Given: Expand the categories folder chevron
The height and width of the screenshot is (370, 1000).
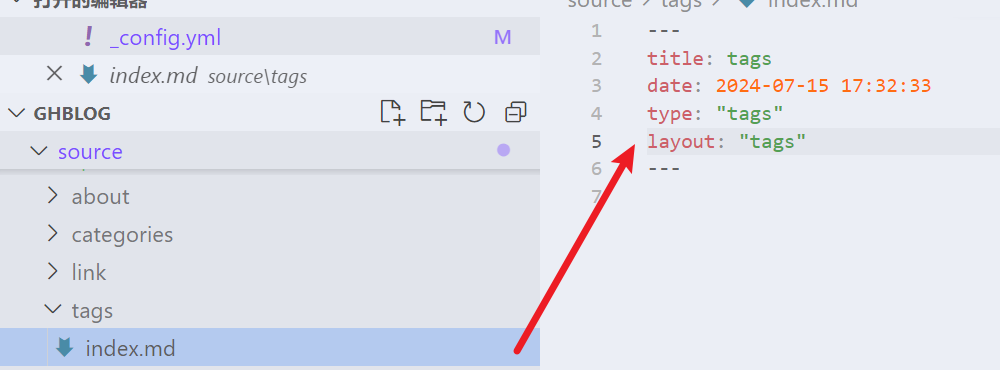Looking at the screenshot, I should point(54,233).
